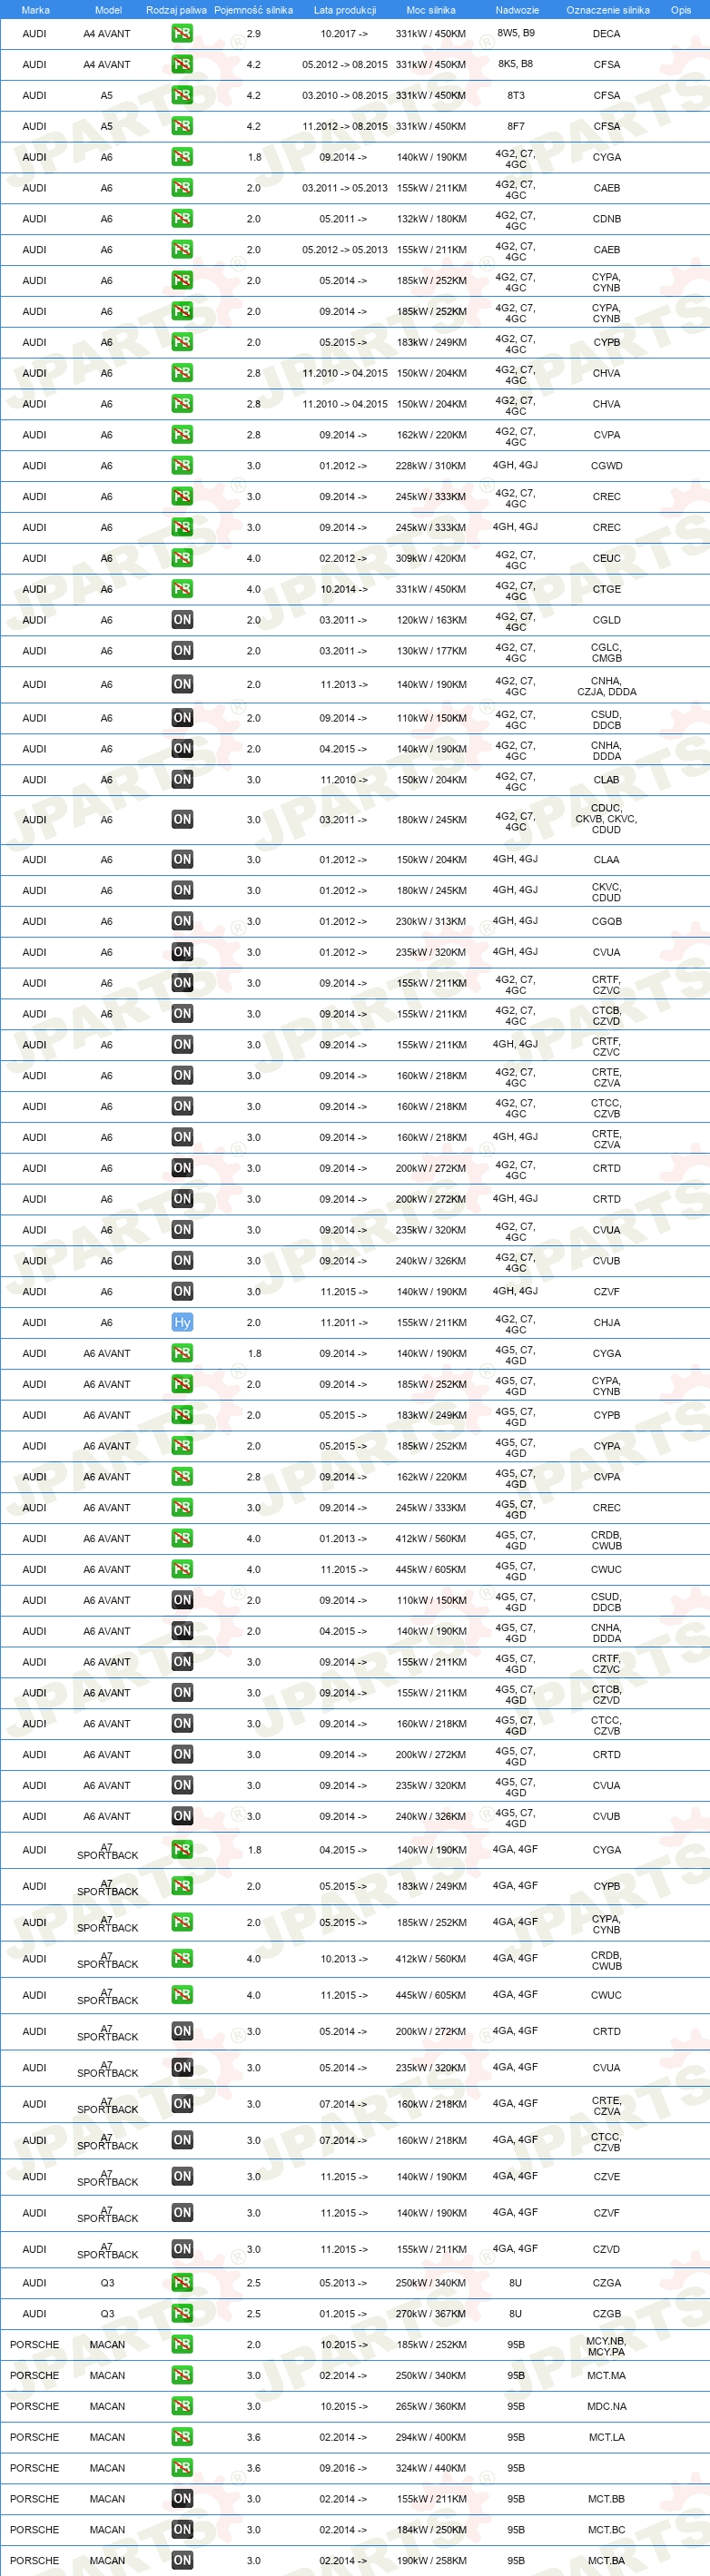Screen dimensions: 710x2576
Task: Select the diesel icon in the A7 SPORTBACK 155kW CZVD row
Action: click(x=182, y=2249)
